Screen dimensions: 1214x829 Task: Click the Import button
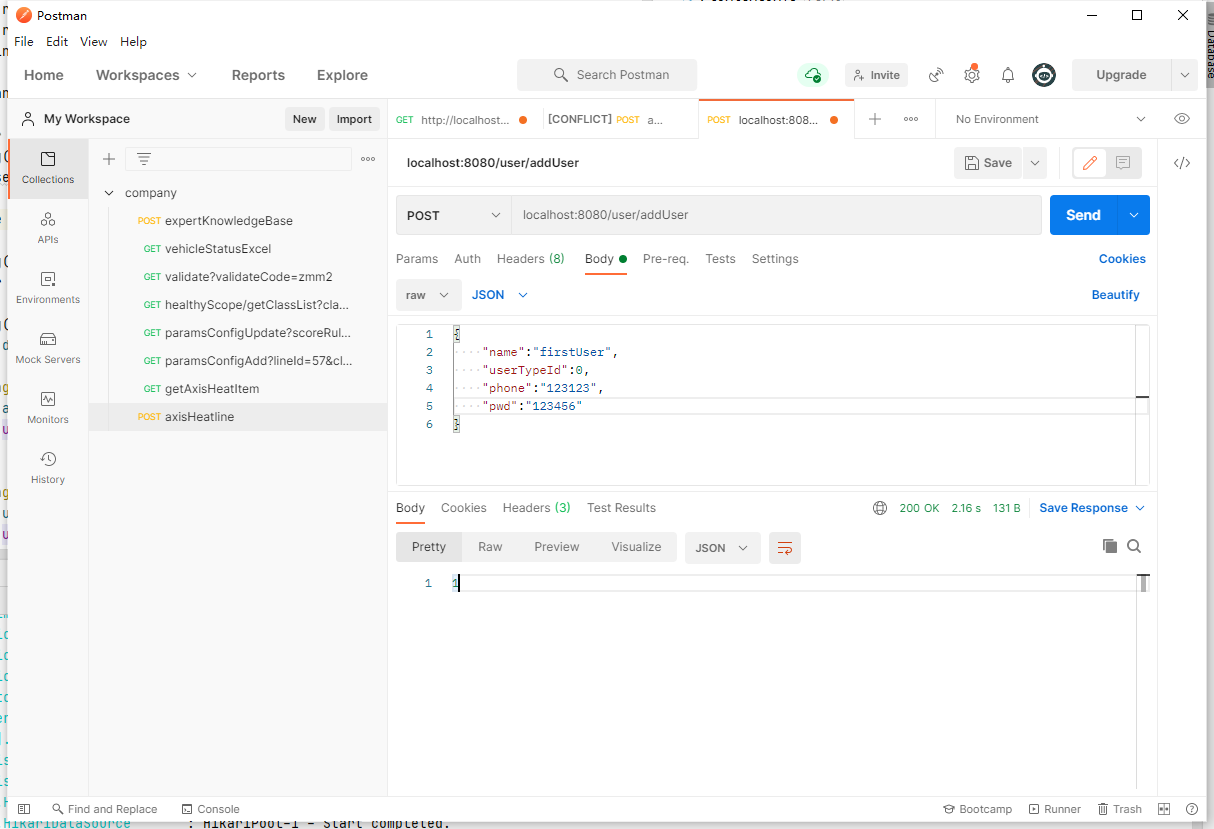(x=354, y=119)
